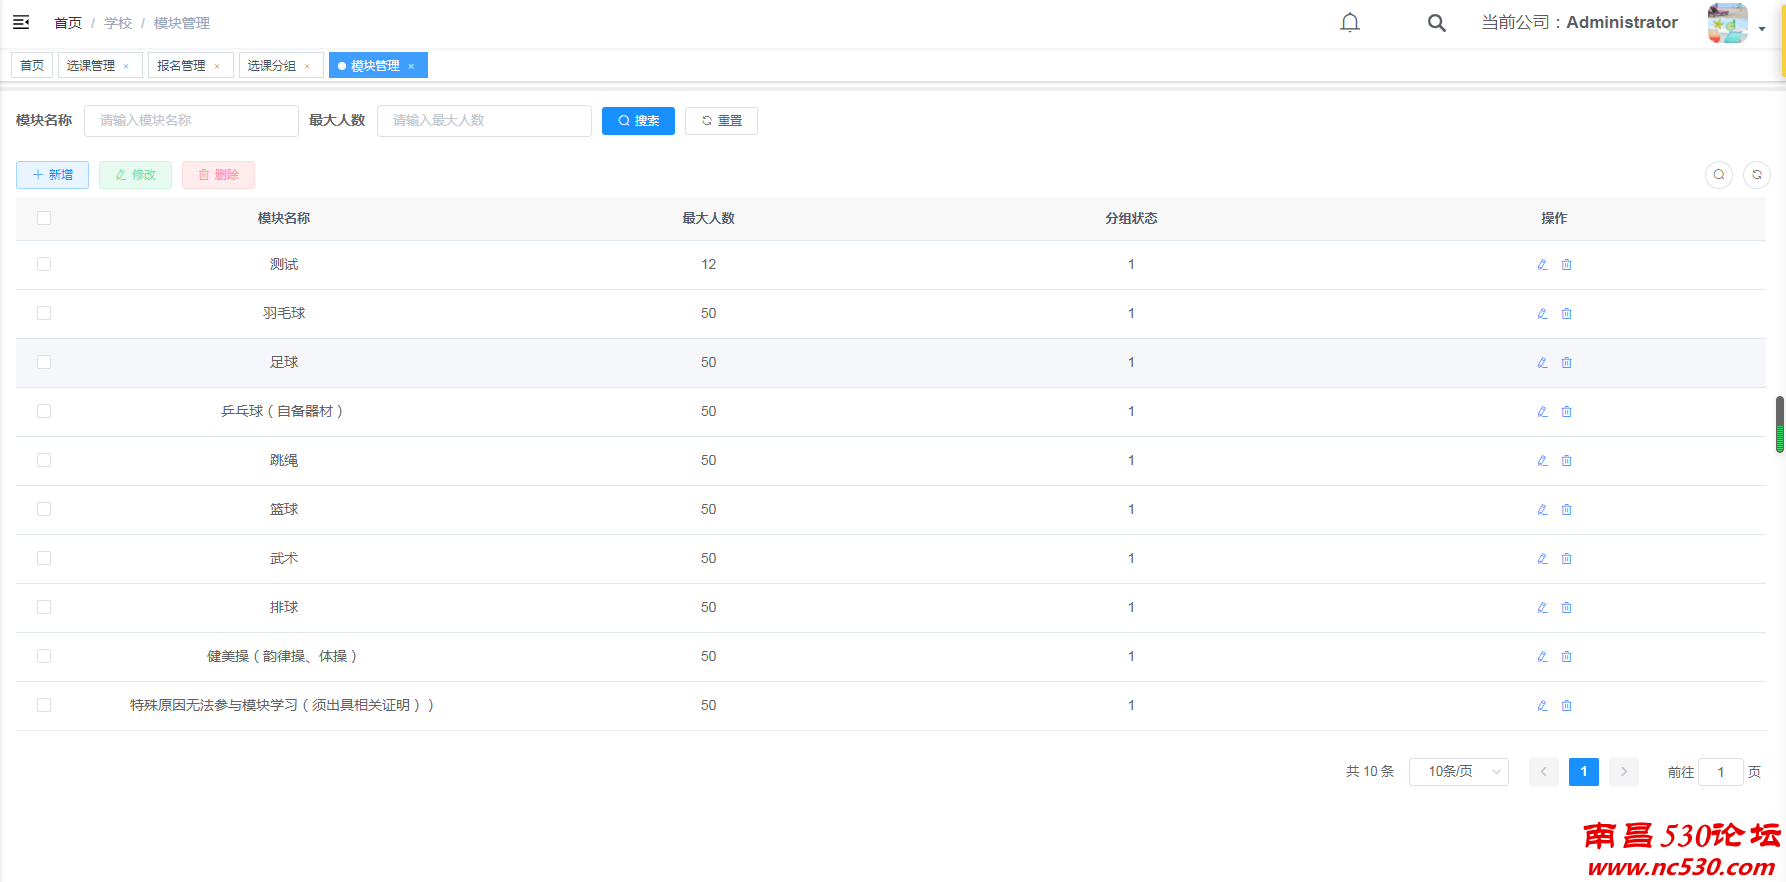Open the 10条/页 page size dropdown
Viewport: 1786px width, 882px height.
coord(1458,772)
